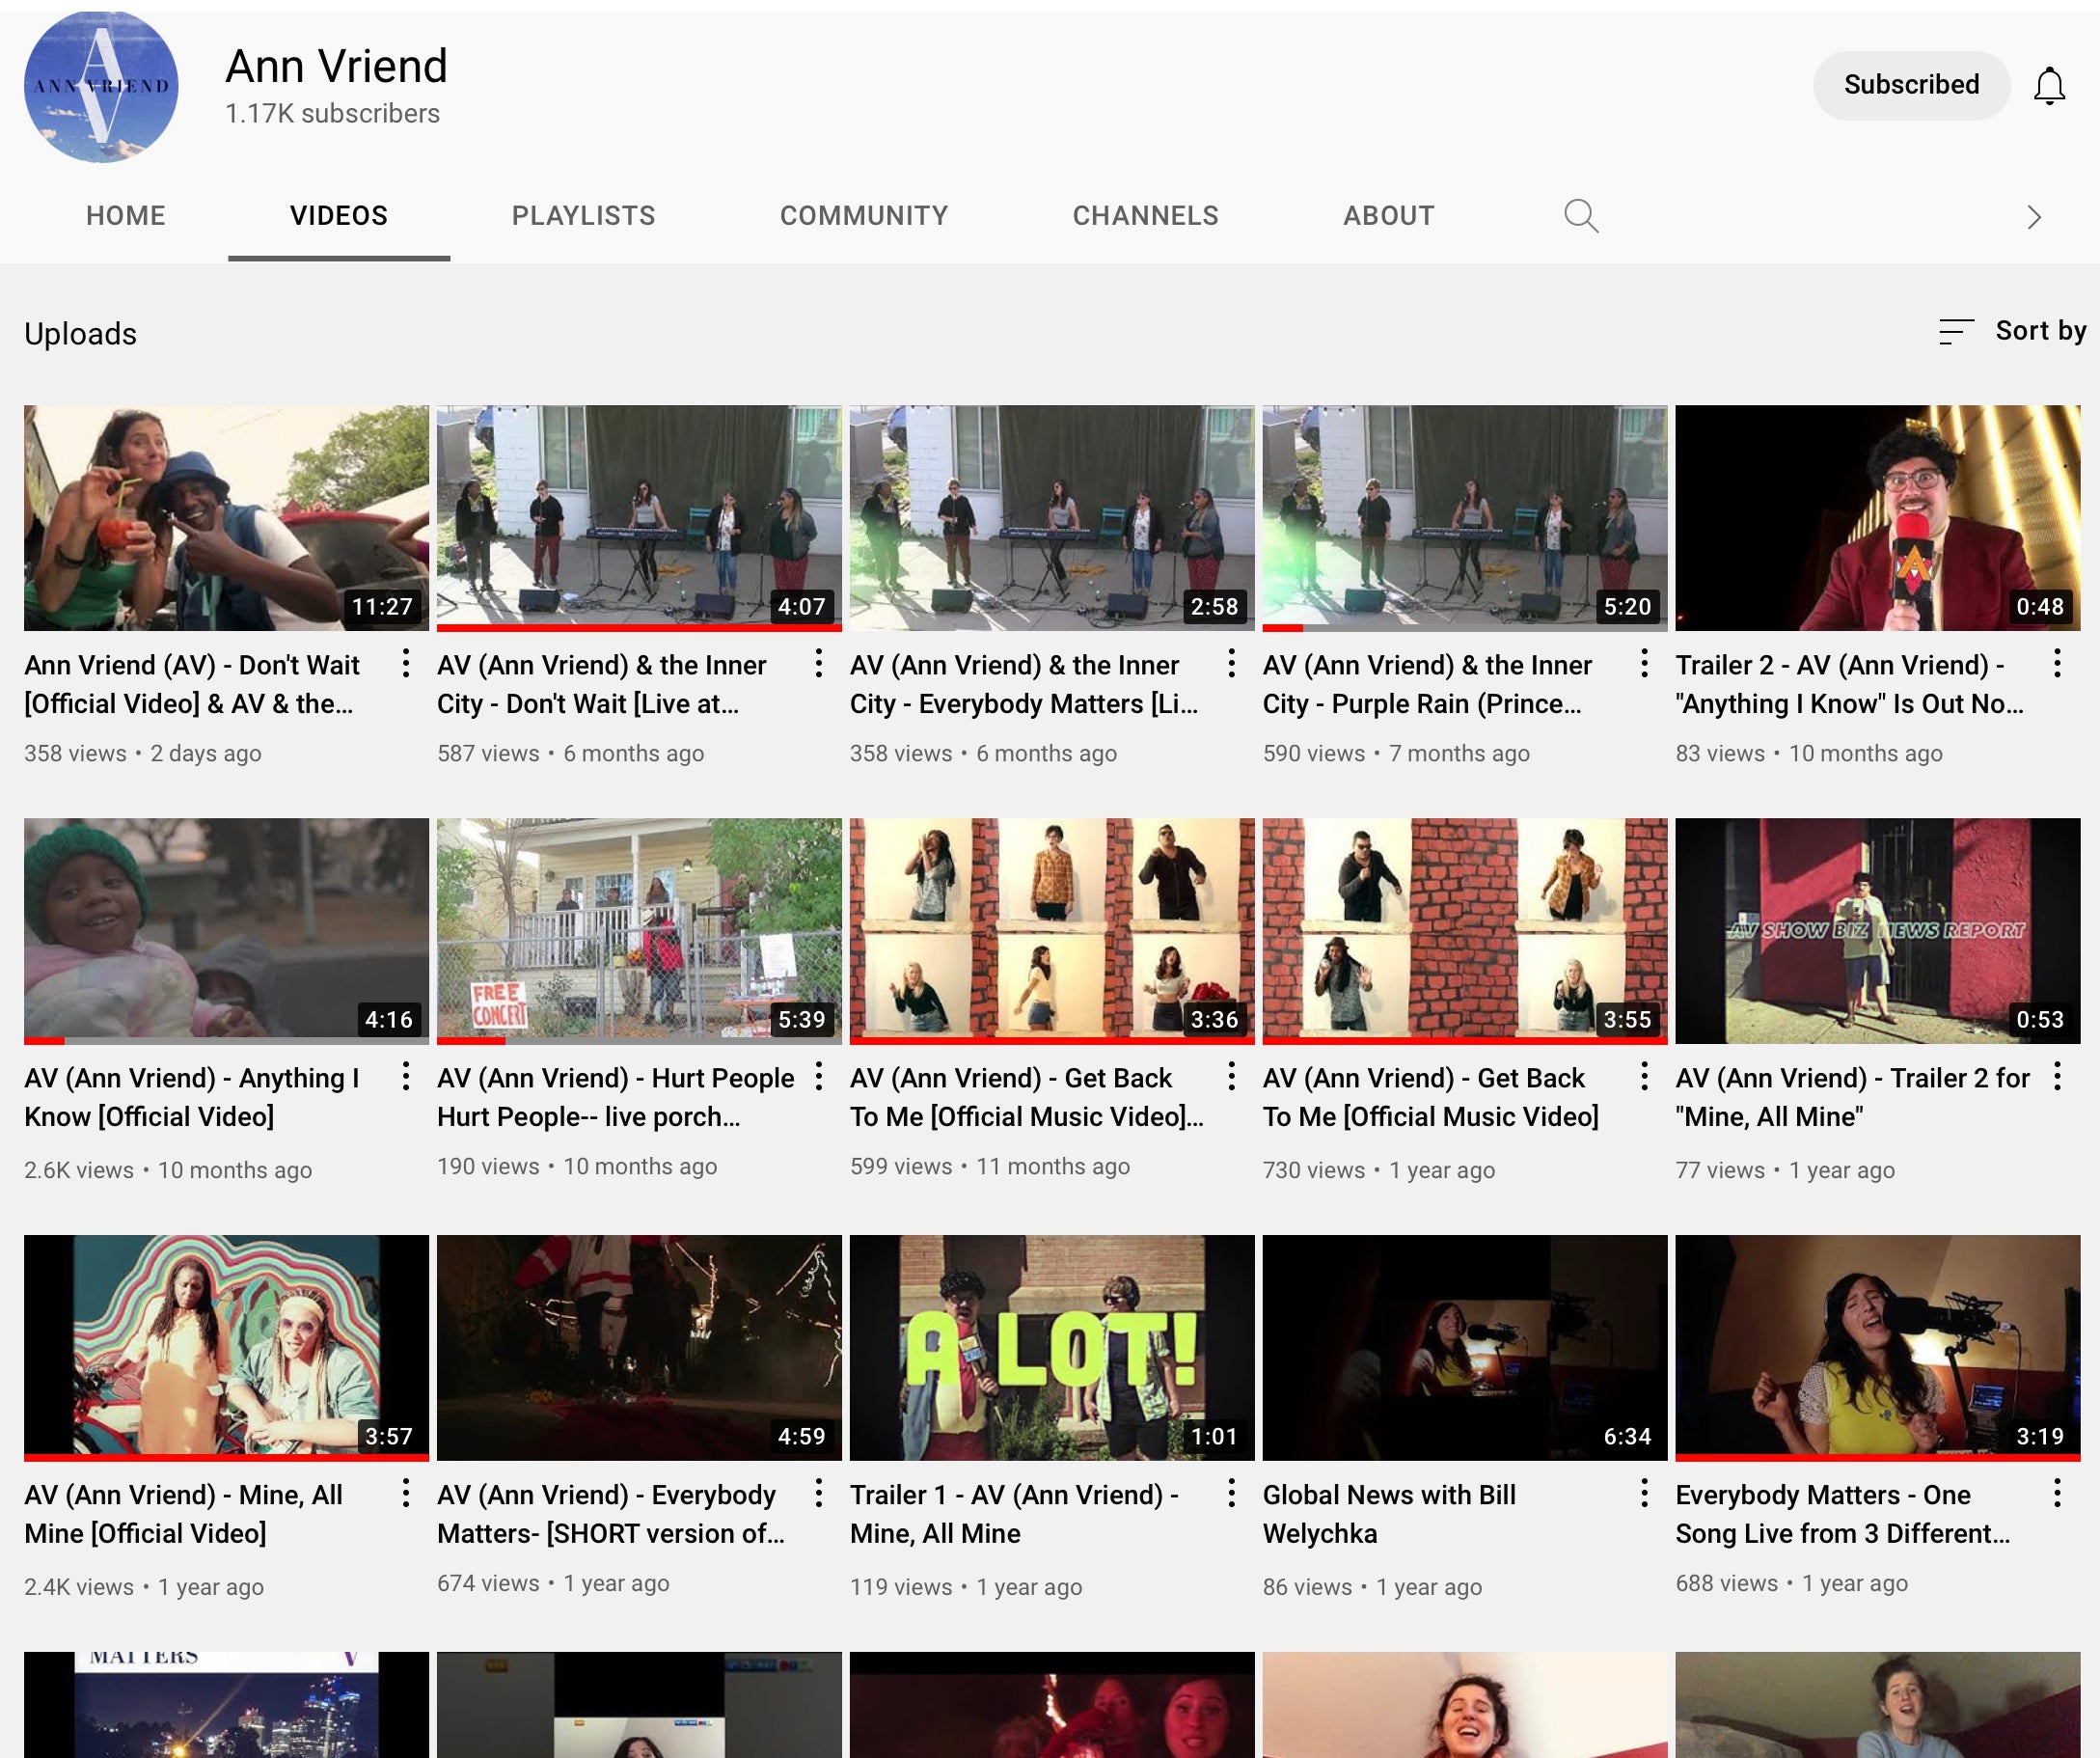Open the Channels tab
Screen dimensions: 2100x1758
1146,216
